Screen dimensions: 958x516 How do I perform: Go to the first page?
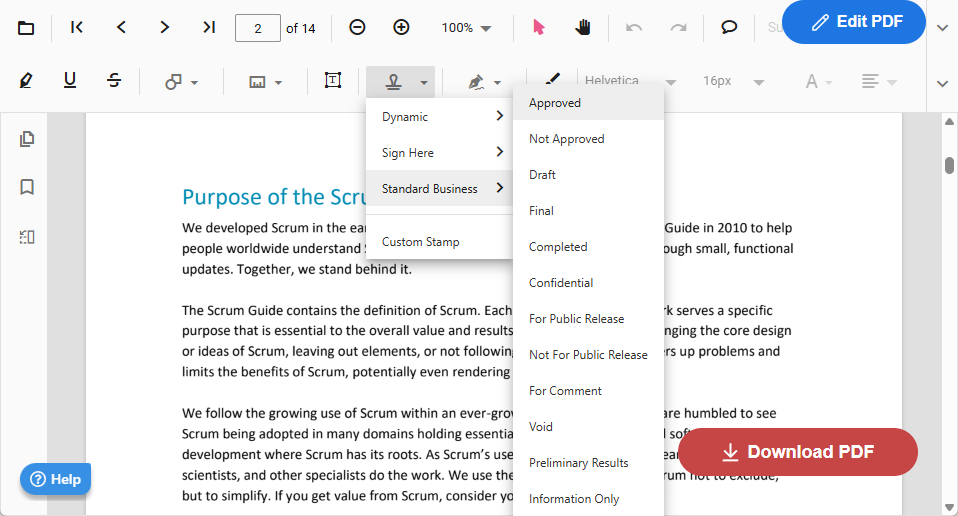point(77,28)
